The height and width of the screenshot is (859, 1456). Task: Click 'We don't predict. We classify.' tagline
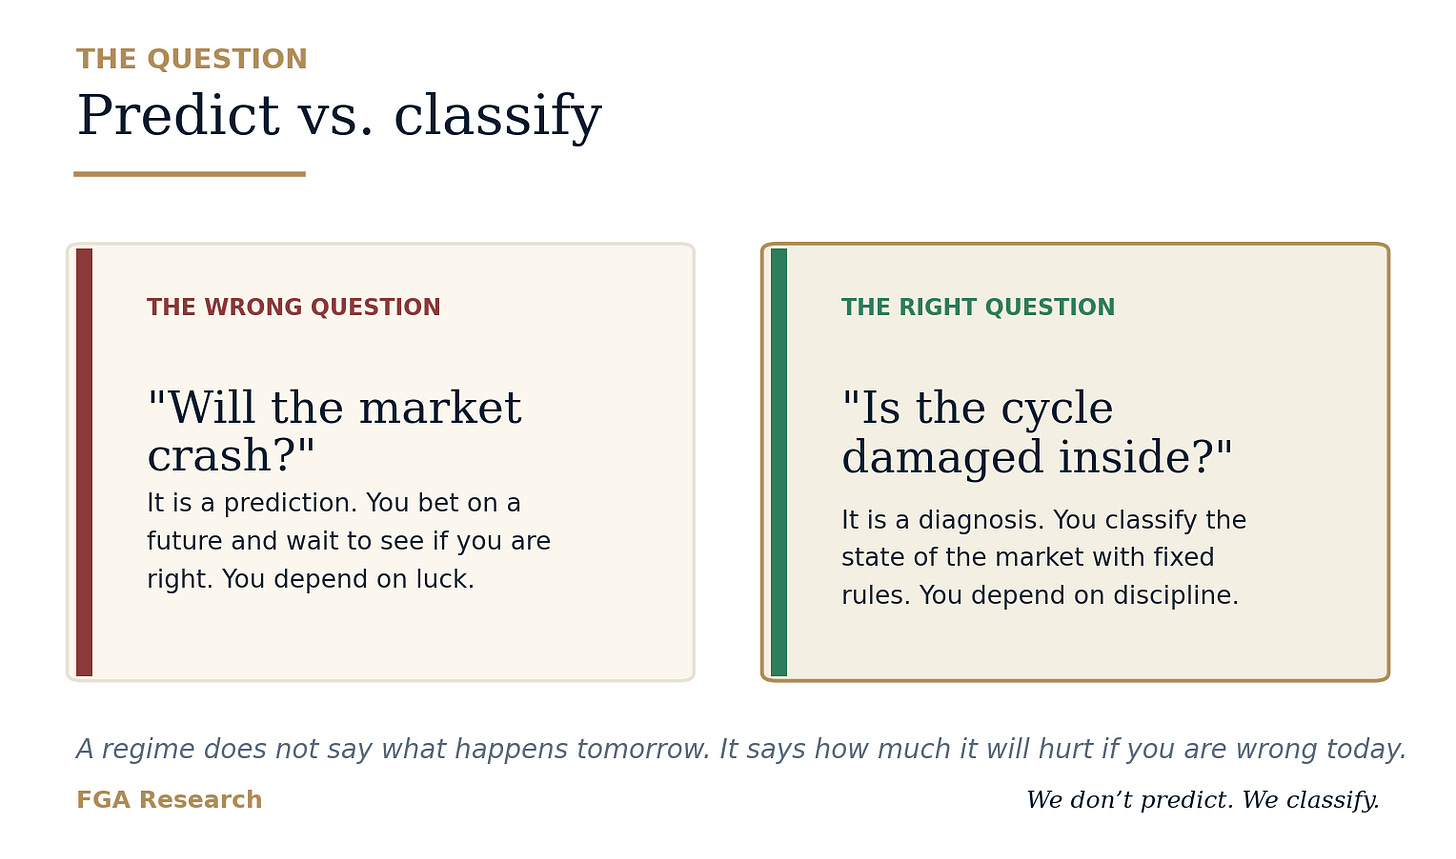click(x=1203, y=800)
